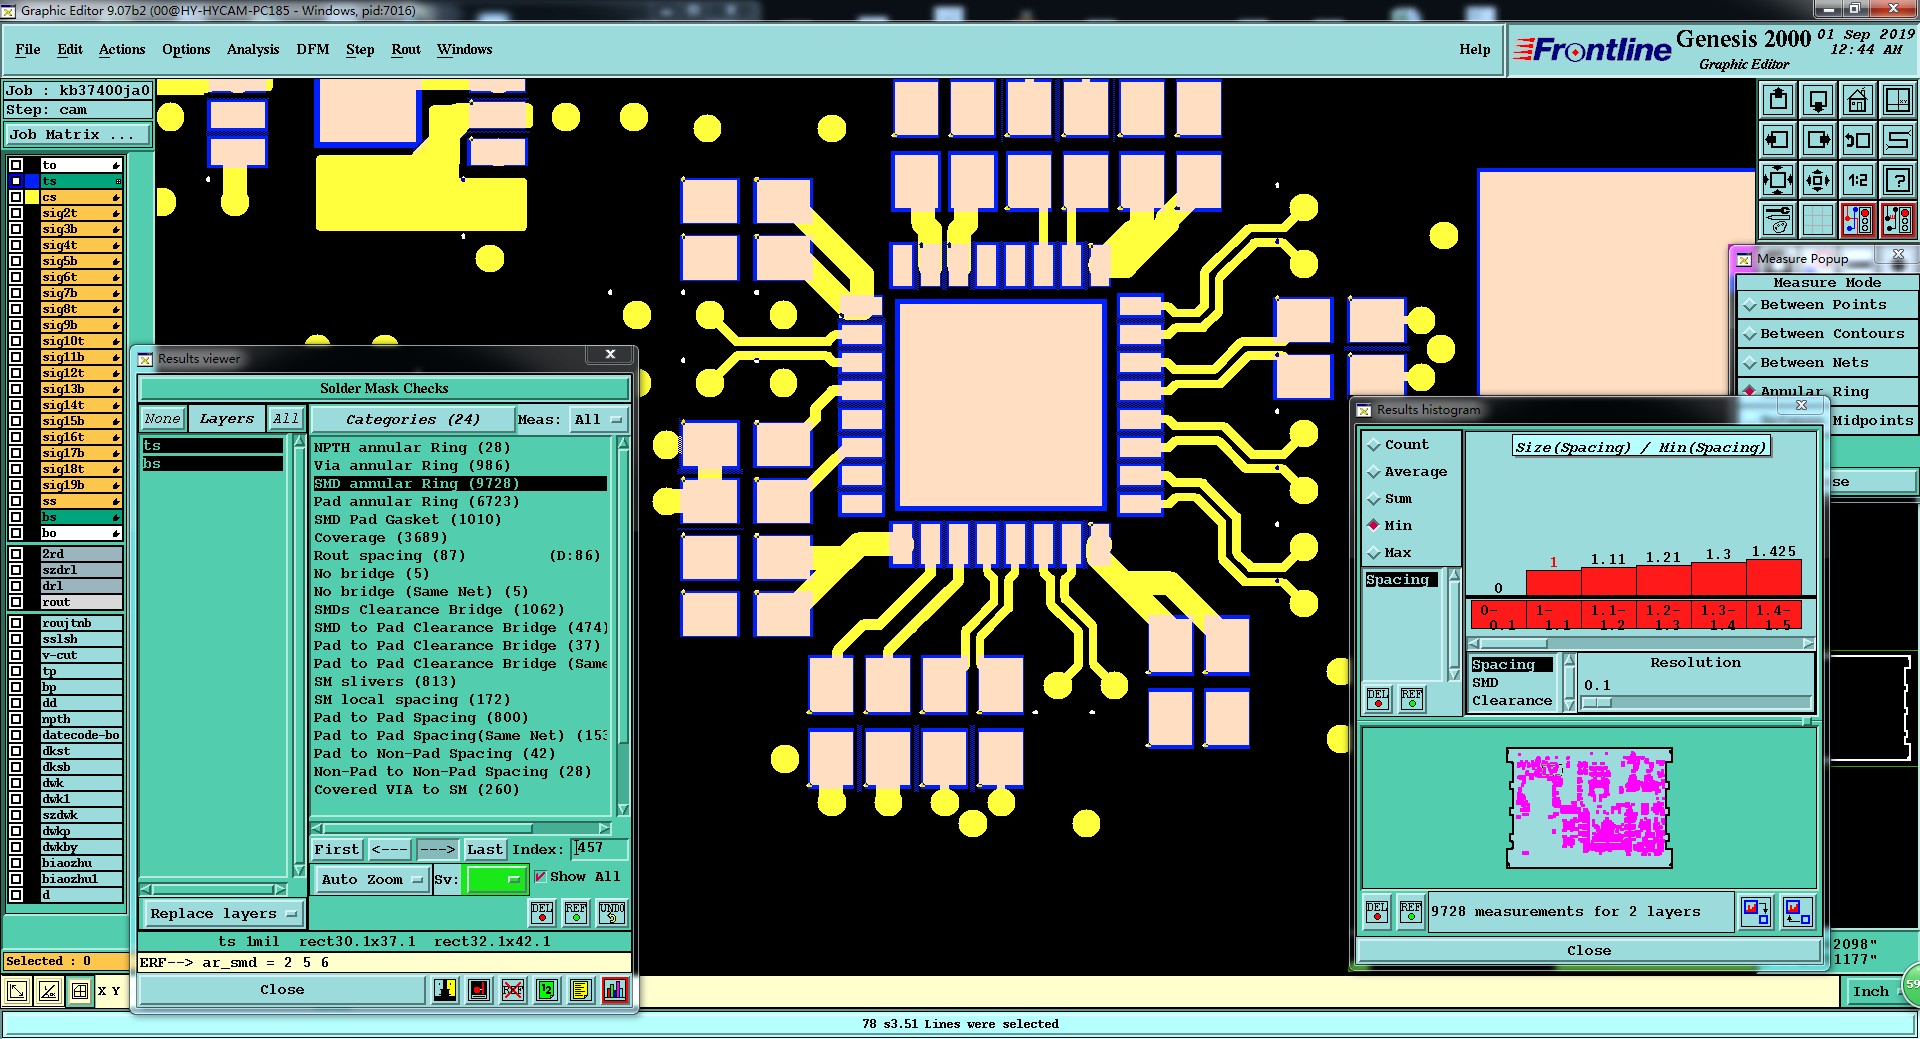This screenshot has height=1039, width=1920.
Task: Click the S-shaped line routing icon
Action: [x=1897, y=140]
